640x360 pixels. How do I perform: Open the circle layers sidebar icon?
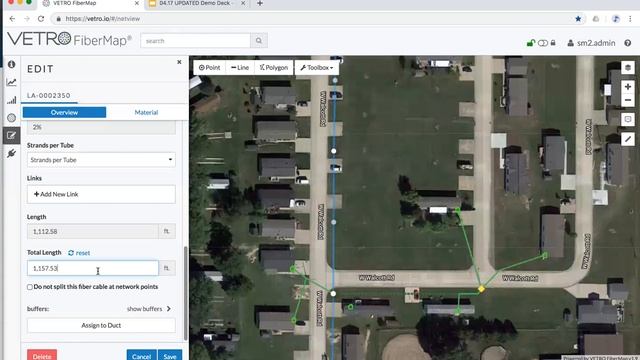coord(11,118)
